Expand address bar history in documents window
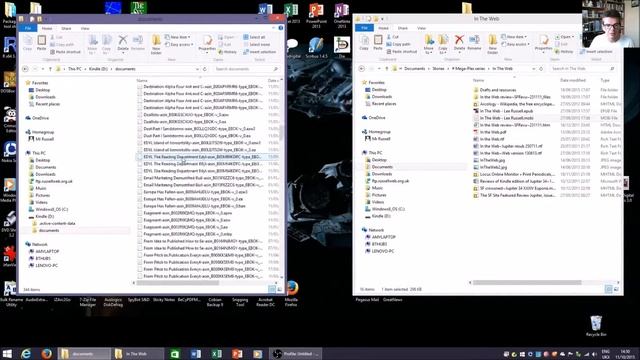The height and width of the screenshot is (360, 640). pyautogui.click(x=198, y=69)
